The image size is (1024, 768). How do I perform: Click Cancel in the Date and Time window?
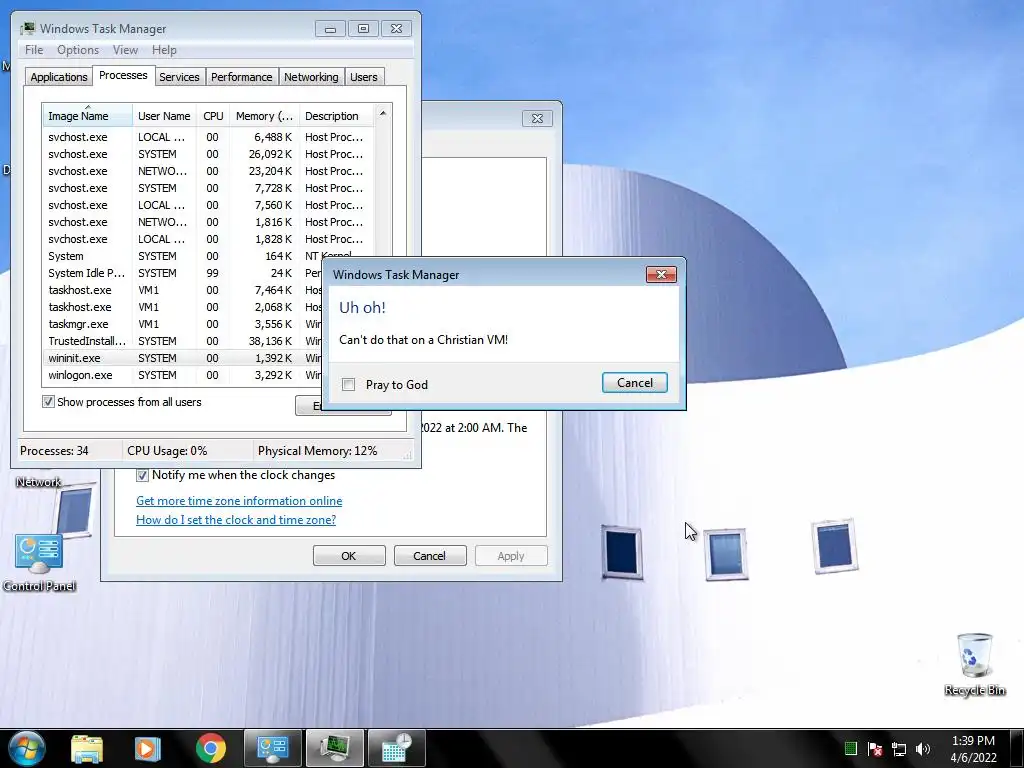point(429,556)
